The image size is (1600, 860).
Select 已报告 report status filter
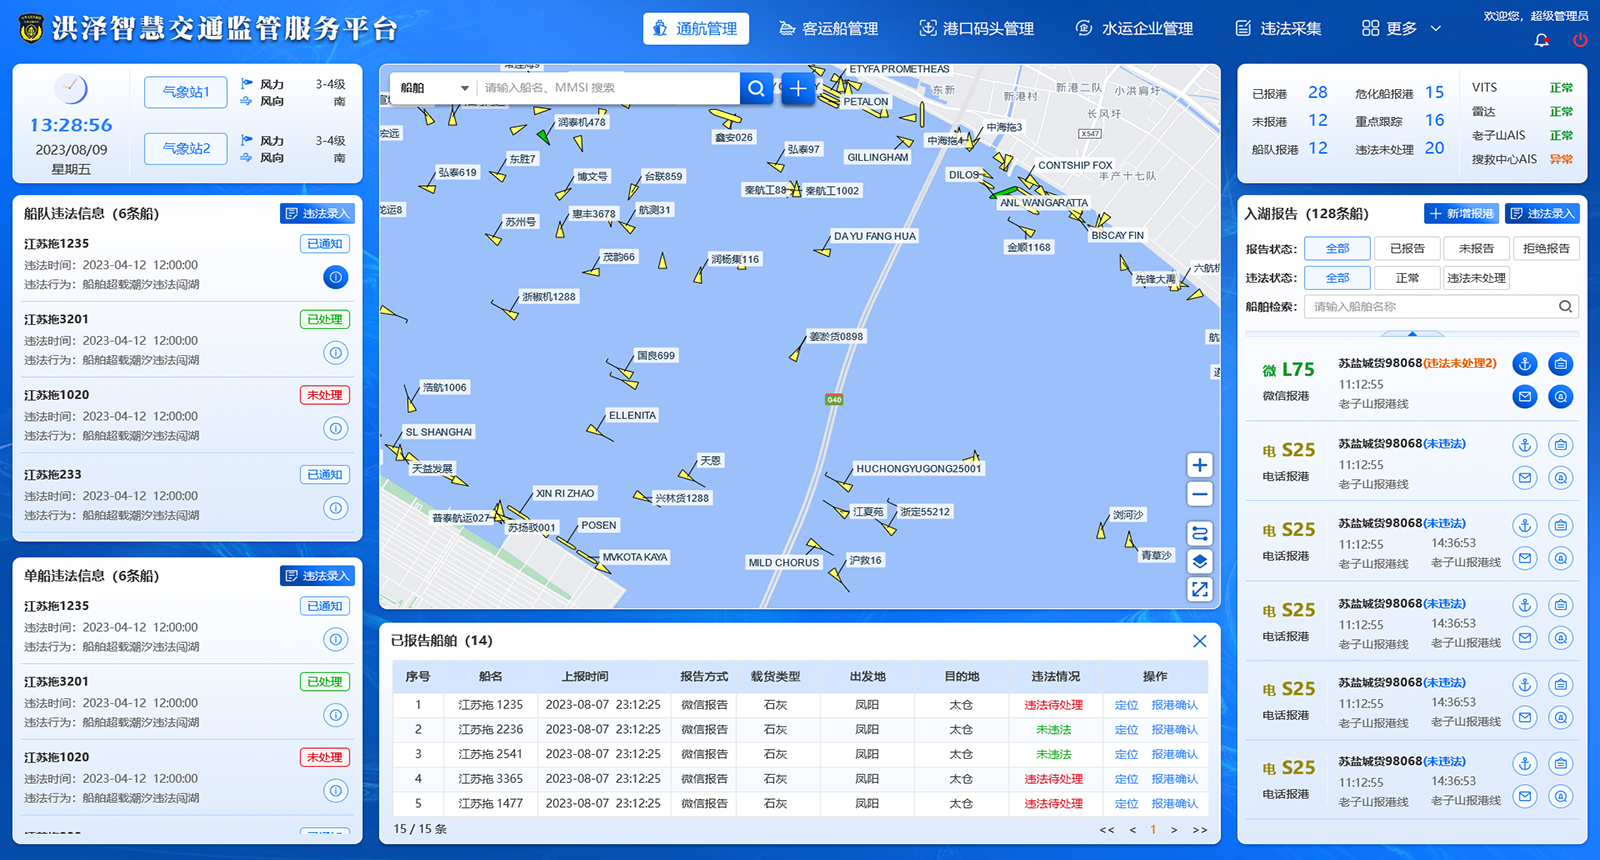coord(1406,248)
